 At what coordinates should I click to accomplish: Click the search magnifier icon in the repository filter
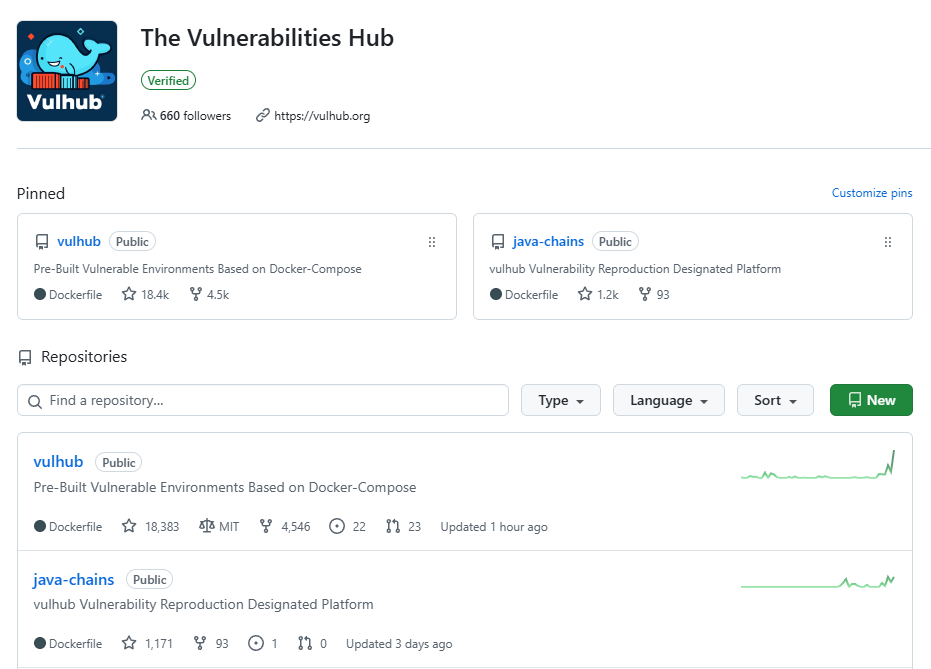[x=35, y=402]
